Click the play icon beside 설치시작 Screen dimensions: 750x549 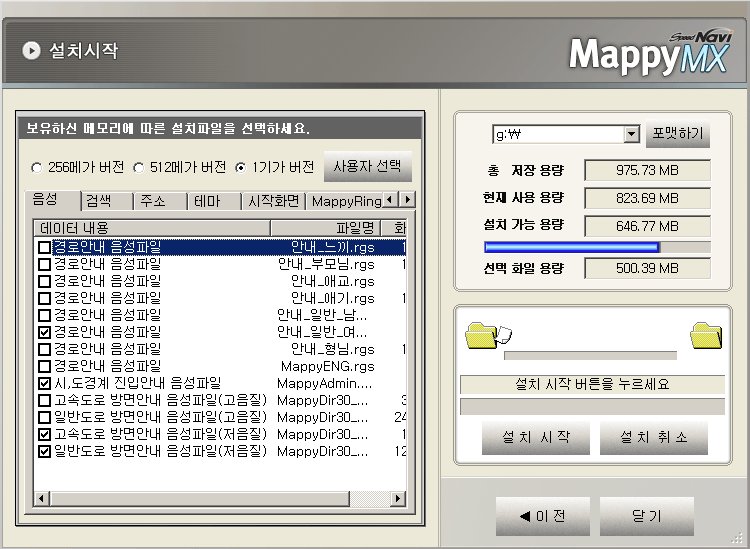[x=32, y=50]
